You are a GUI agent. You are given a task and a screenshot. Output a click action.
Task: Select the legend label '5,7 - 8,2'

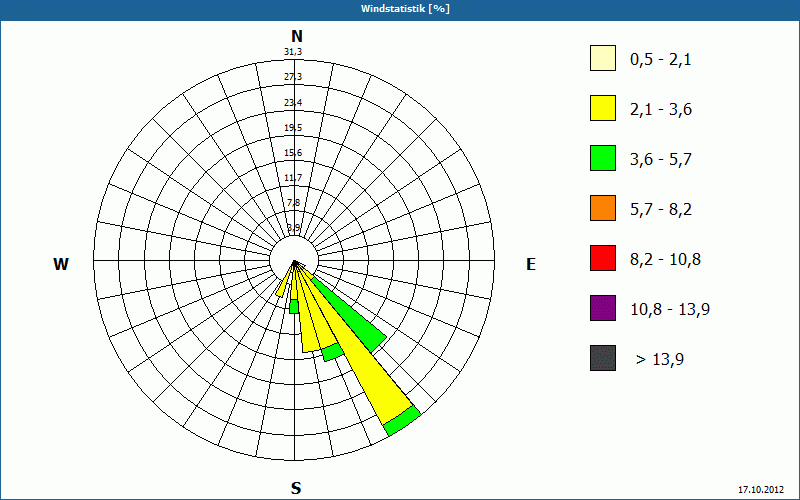coord(661,210)
